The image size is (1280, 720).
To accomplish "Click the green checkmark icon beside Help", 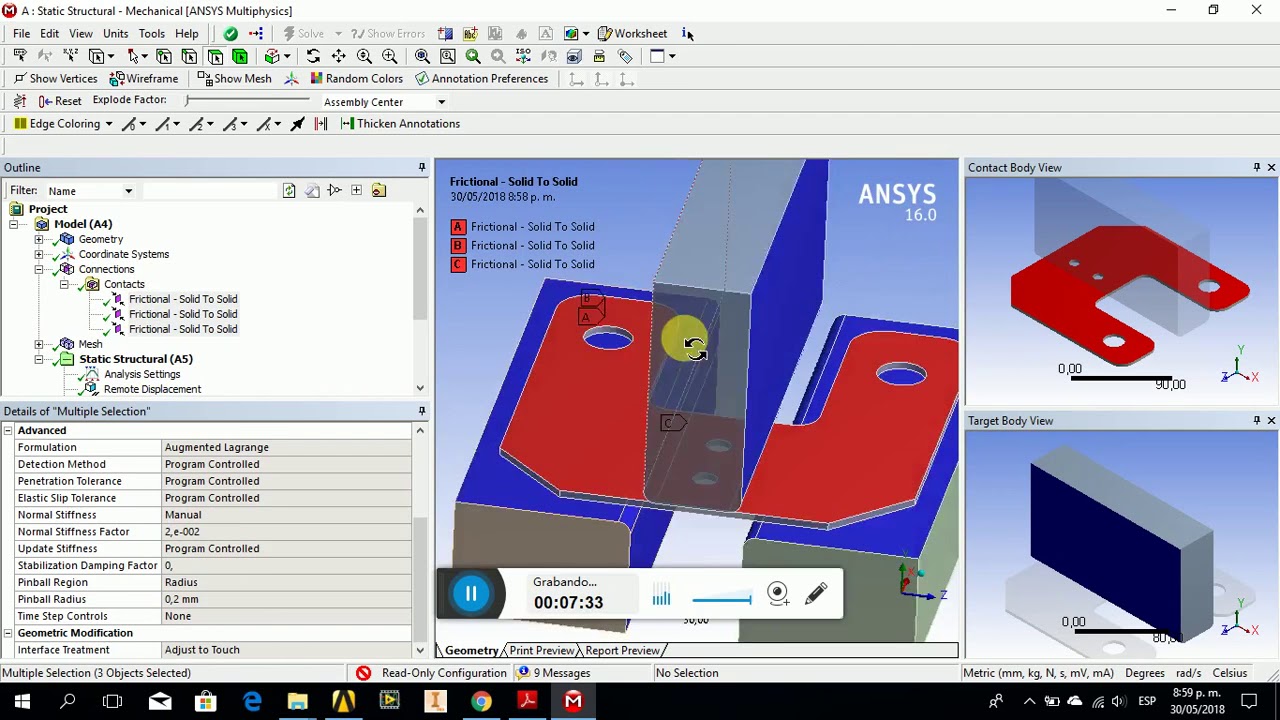I will point(230,33).
